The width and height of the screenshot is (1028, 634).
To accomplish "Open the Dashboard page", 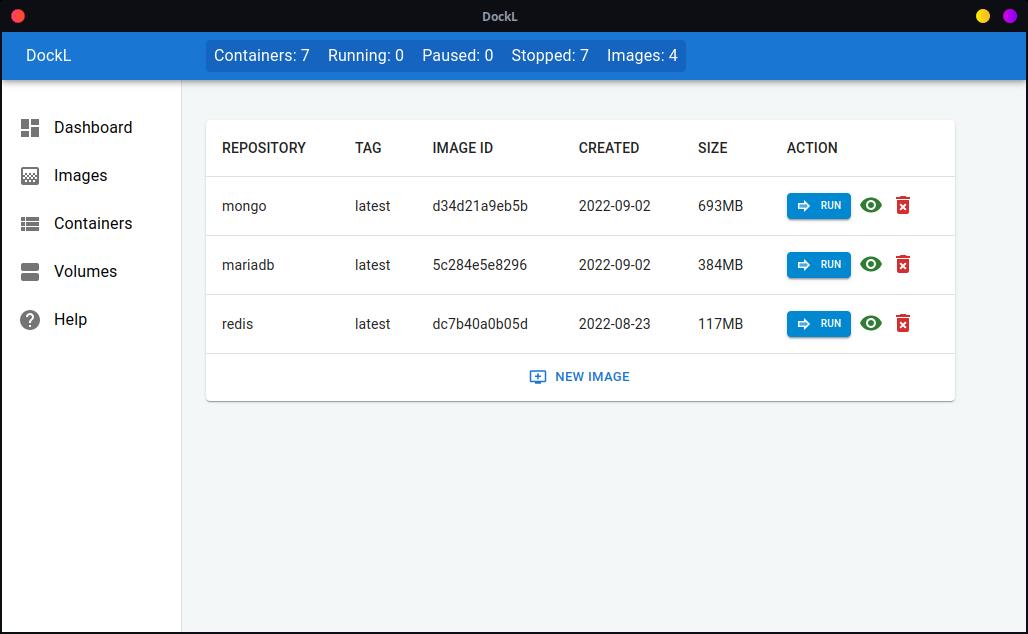I will (x=93, y=128).
